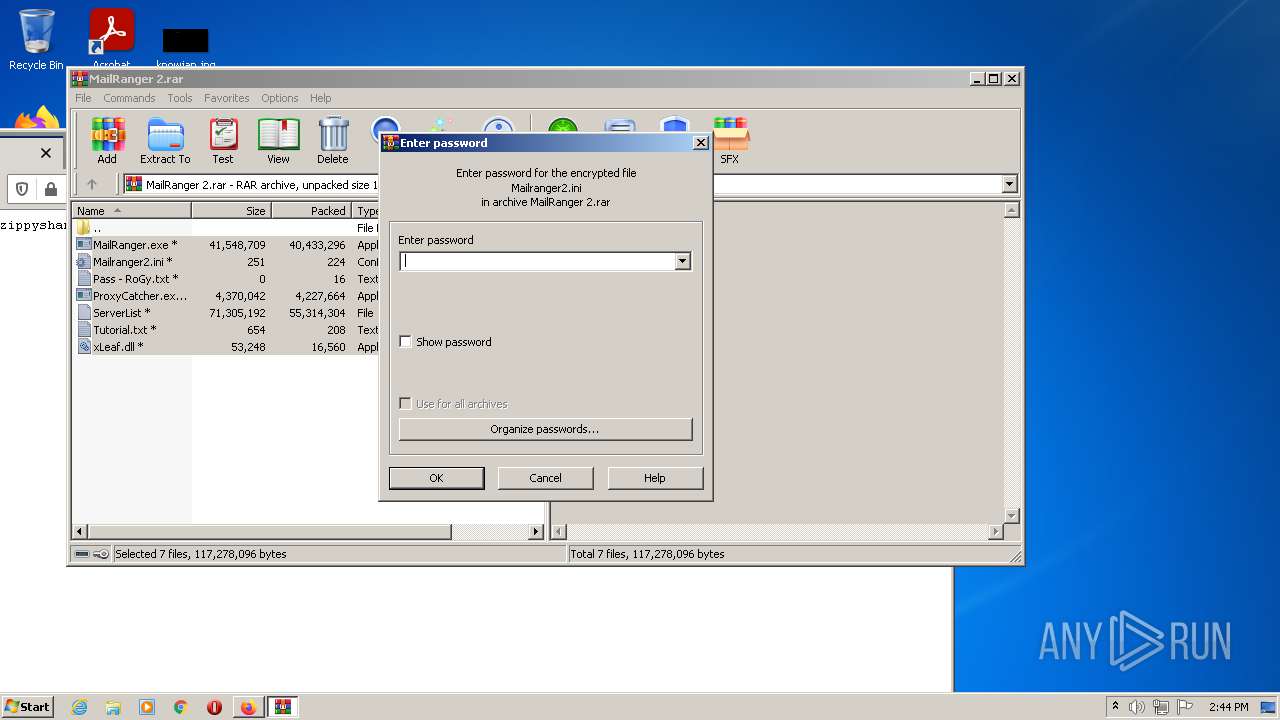The height and width of the screenshot is (720, 1280).
Task: Select the Pass - RoGy.txt file
Action: pyautogui.click(x=226, y=279)
